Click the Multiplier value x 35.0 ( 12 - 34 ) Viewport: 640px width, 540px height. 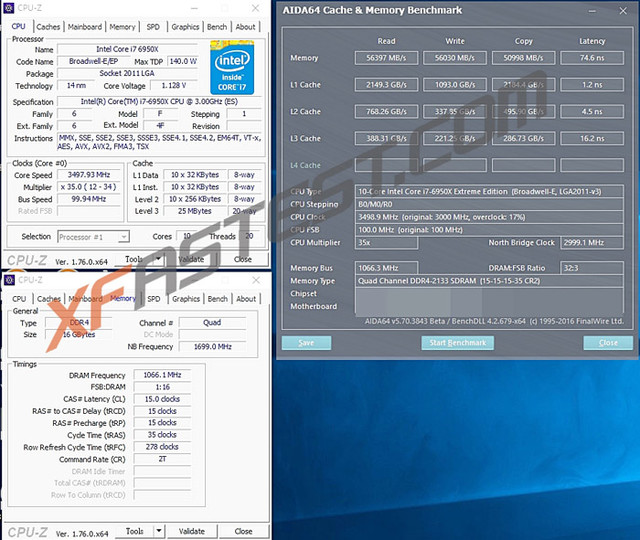click(x=89, y=187)
